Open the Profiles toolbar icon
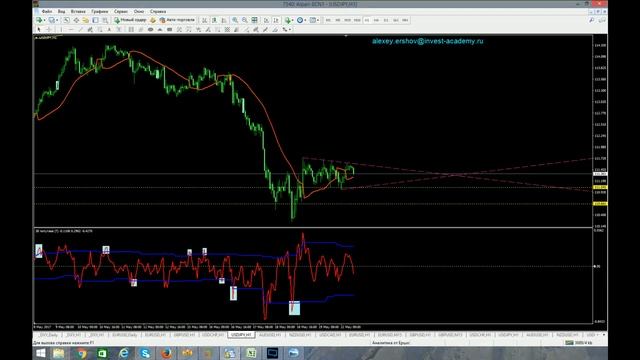Viewport: 640px width, 360px height. coord(51,20)
